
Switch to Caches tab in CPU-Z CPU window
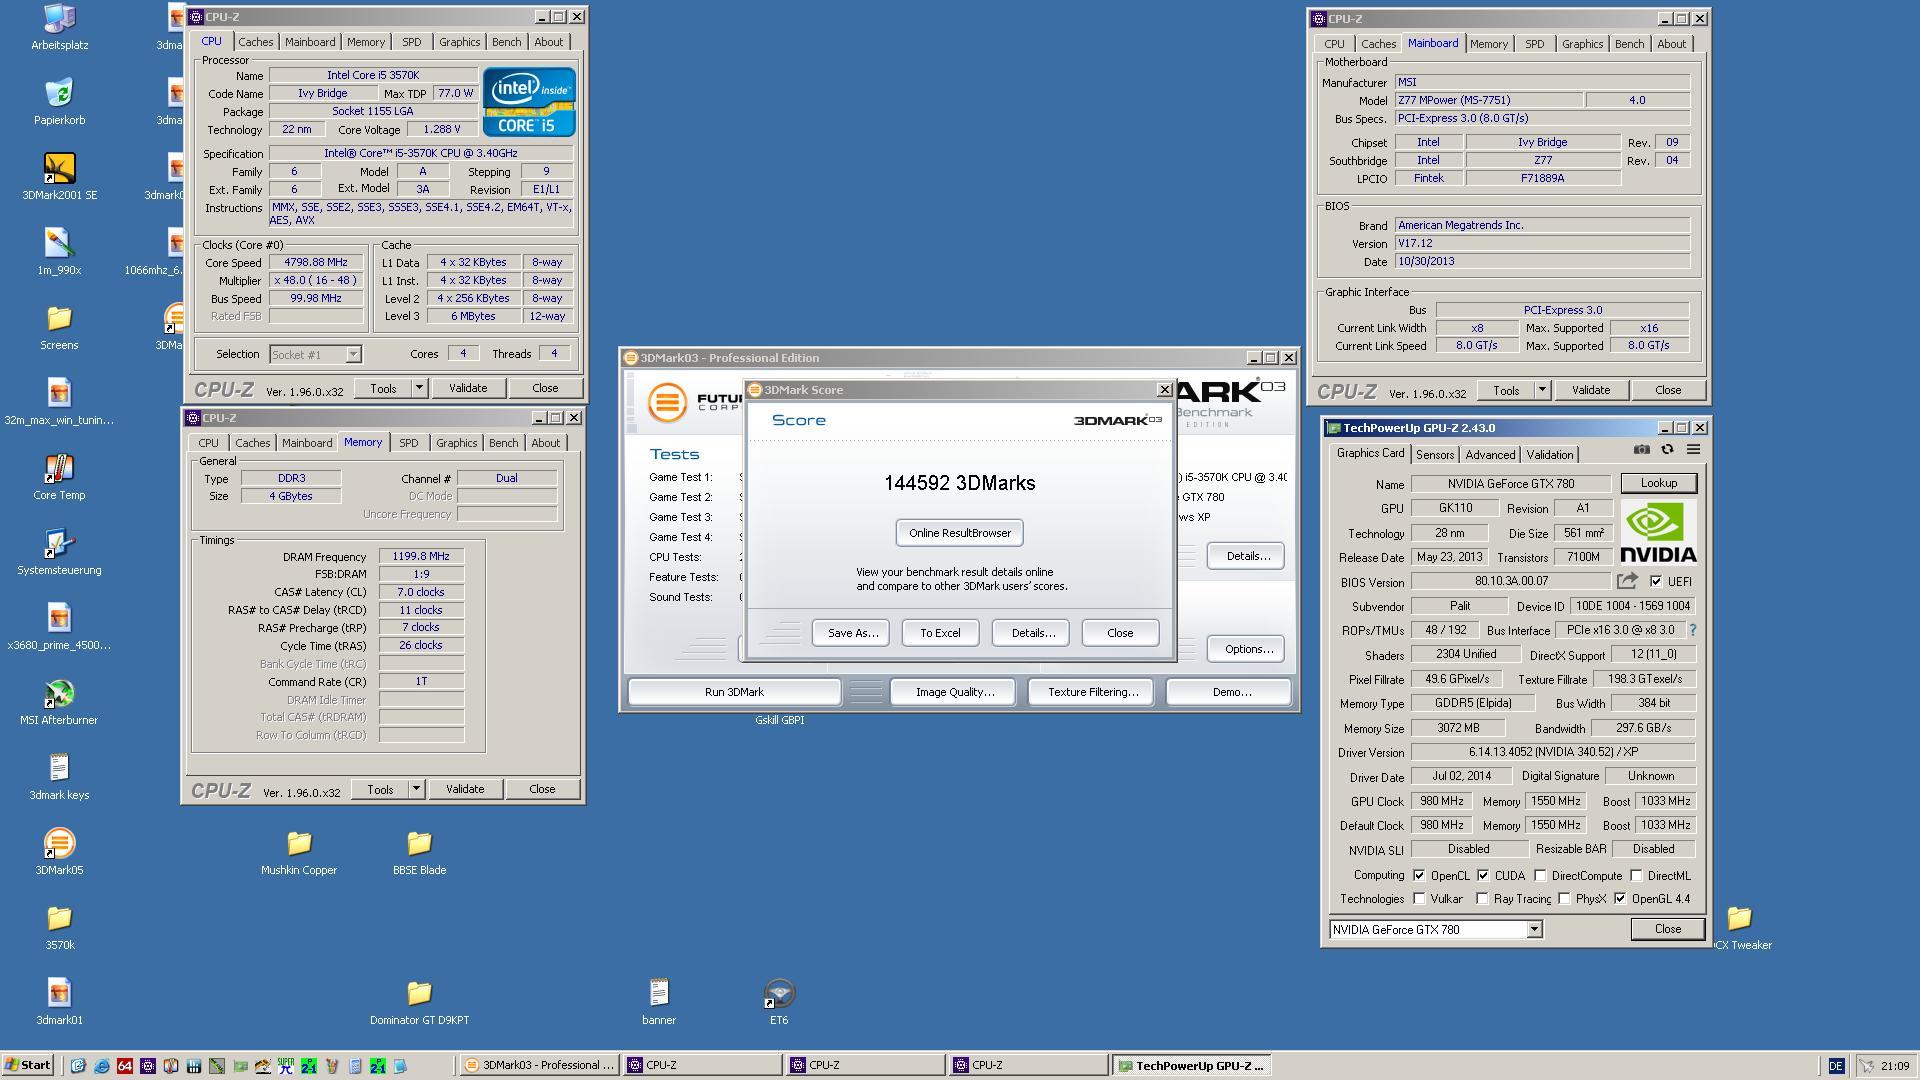tap(255, 42)
